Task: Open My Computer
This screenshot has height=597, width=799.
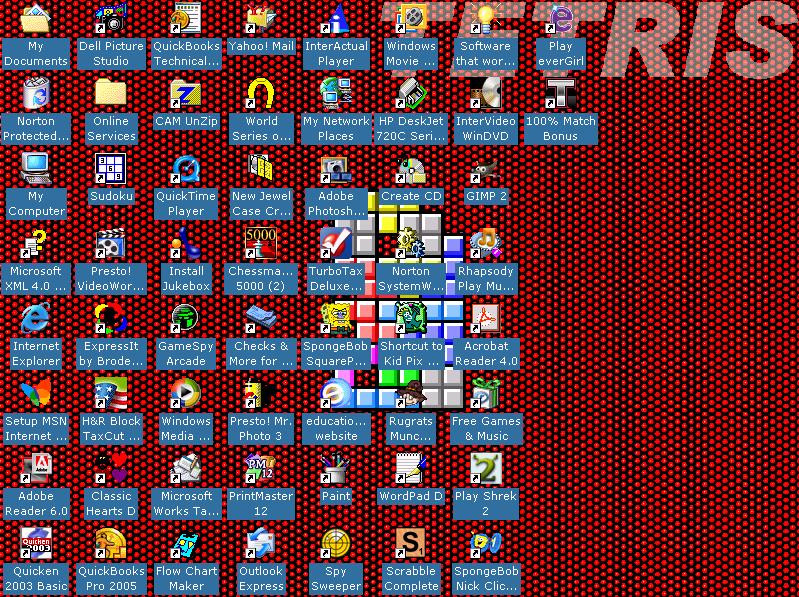Action: pos(36,169)
